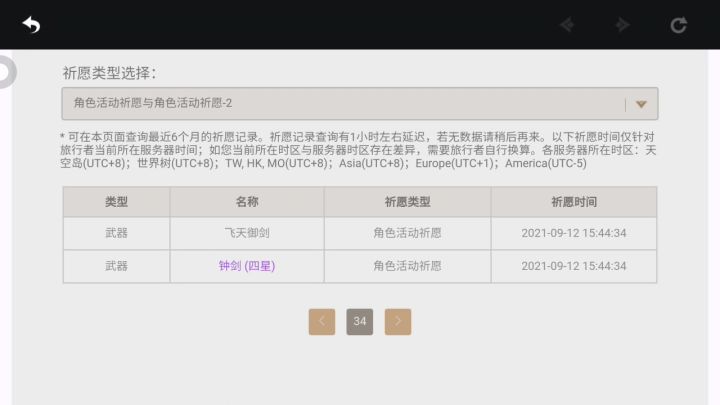The width and height of the screenshot is (720, 405).
Task: Select the purple 钟剑 (四星) item name
Action: coord(247,266)
